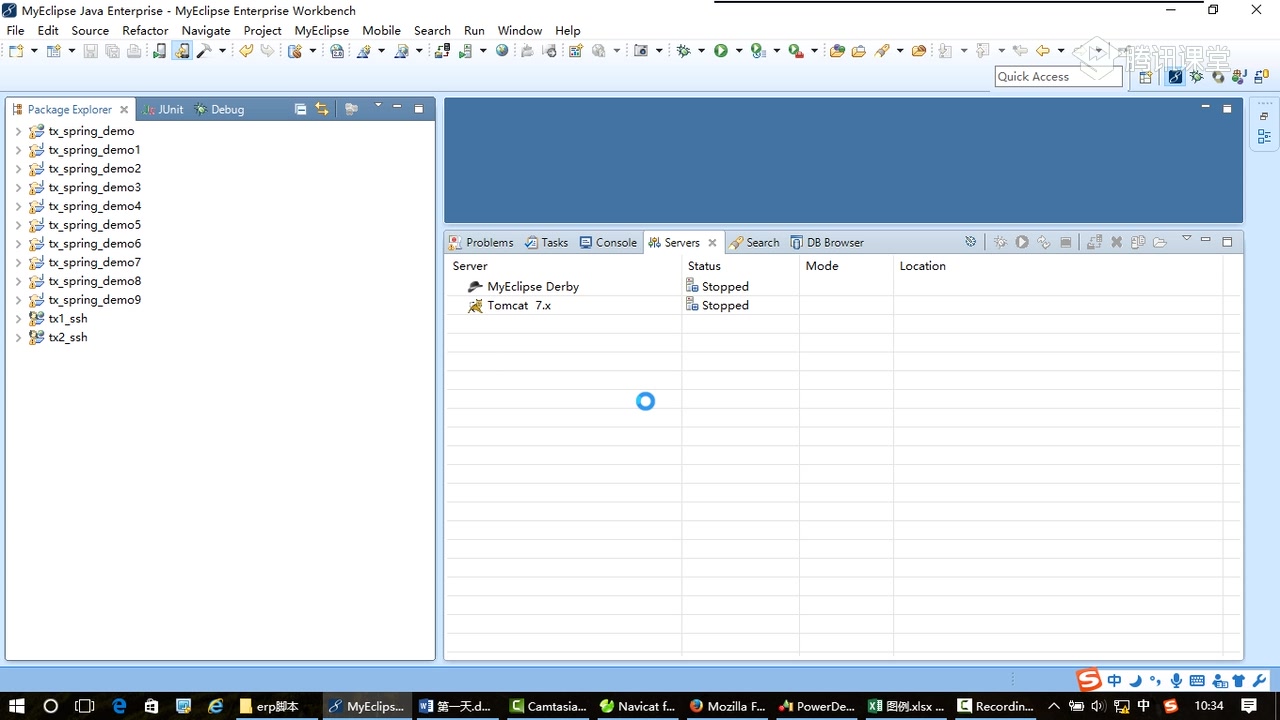Click the Outline view icon in right sidebar
This screenshot has width=1280, height=720.
click(x=1265, y=137)
